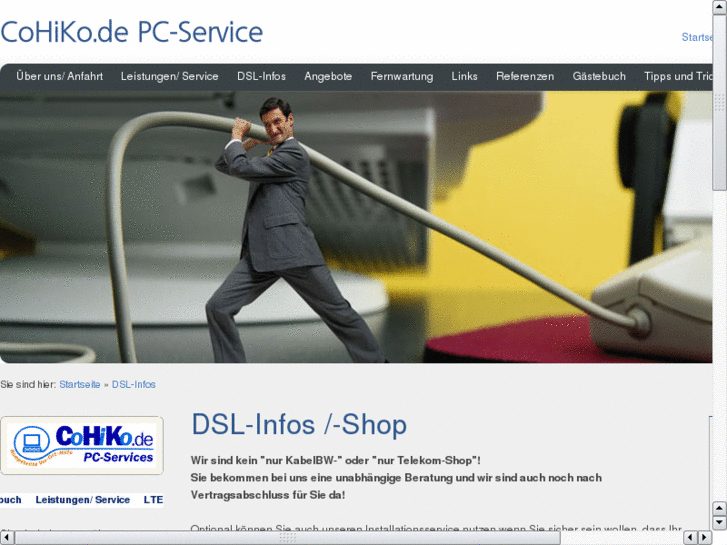Click the horizontal scrollbar right arrow at far right
Screen dimensions: 727x545
705,538
